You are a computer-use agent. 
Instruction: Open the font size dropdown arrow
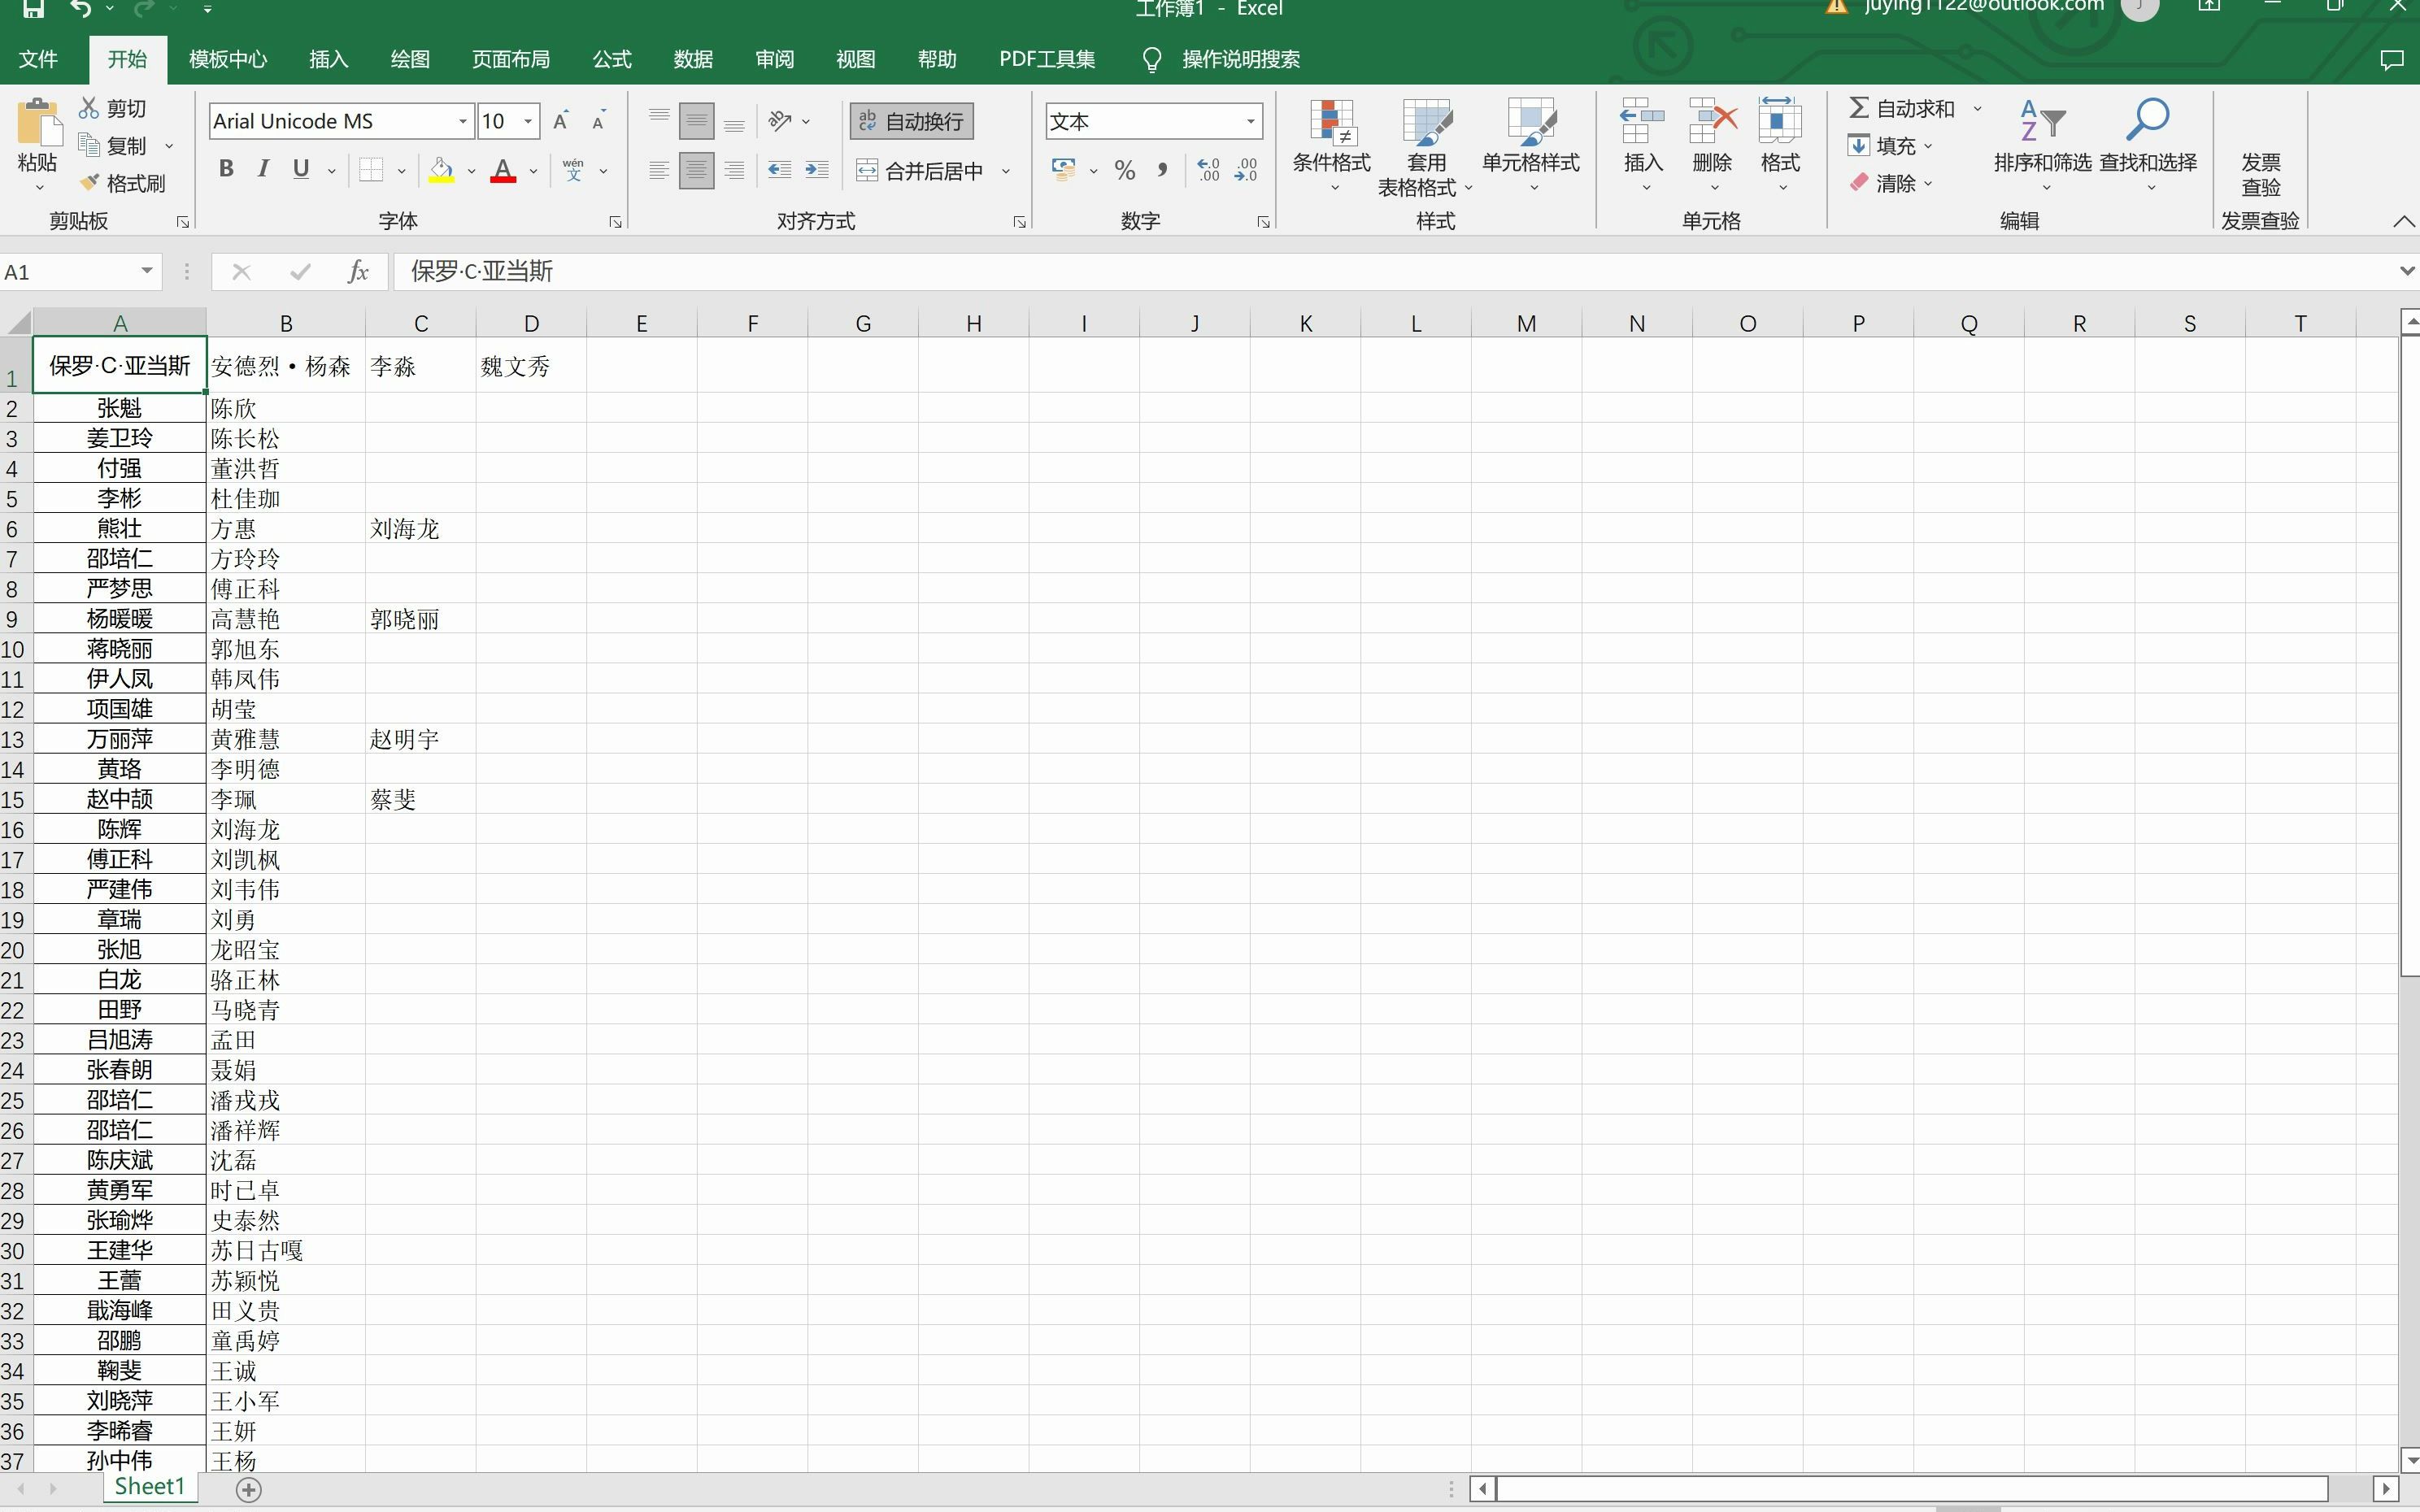[528, 121]
